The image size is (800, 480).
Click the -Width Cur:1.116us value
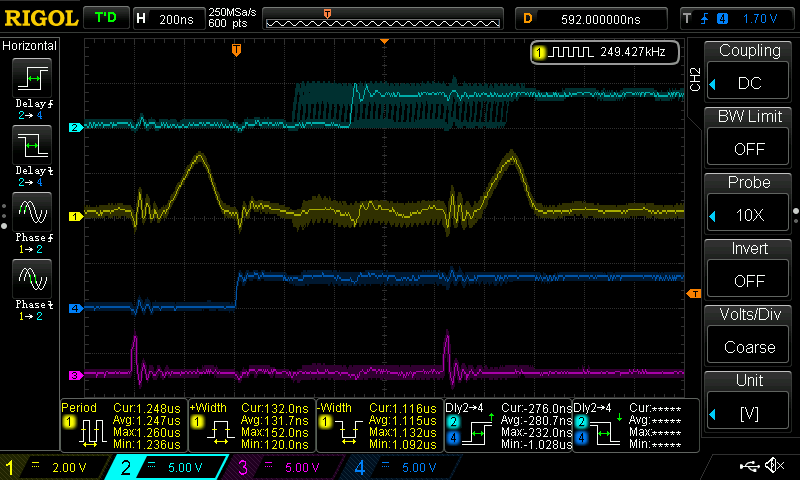tap(403, 409)
